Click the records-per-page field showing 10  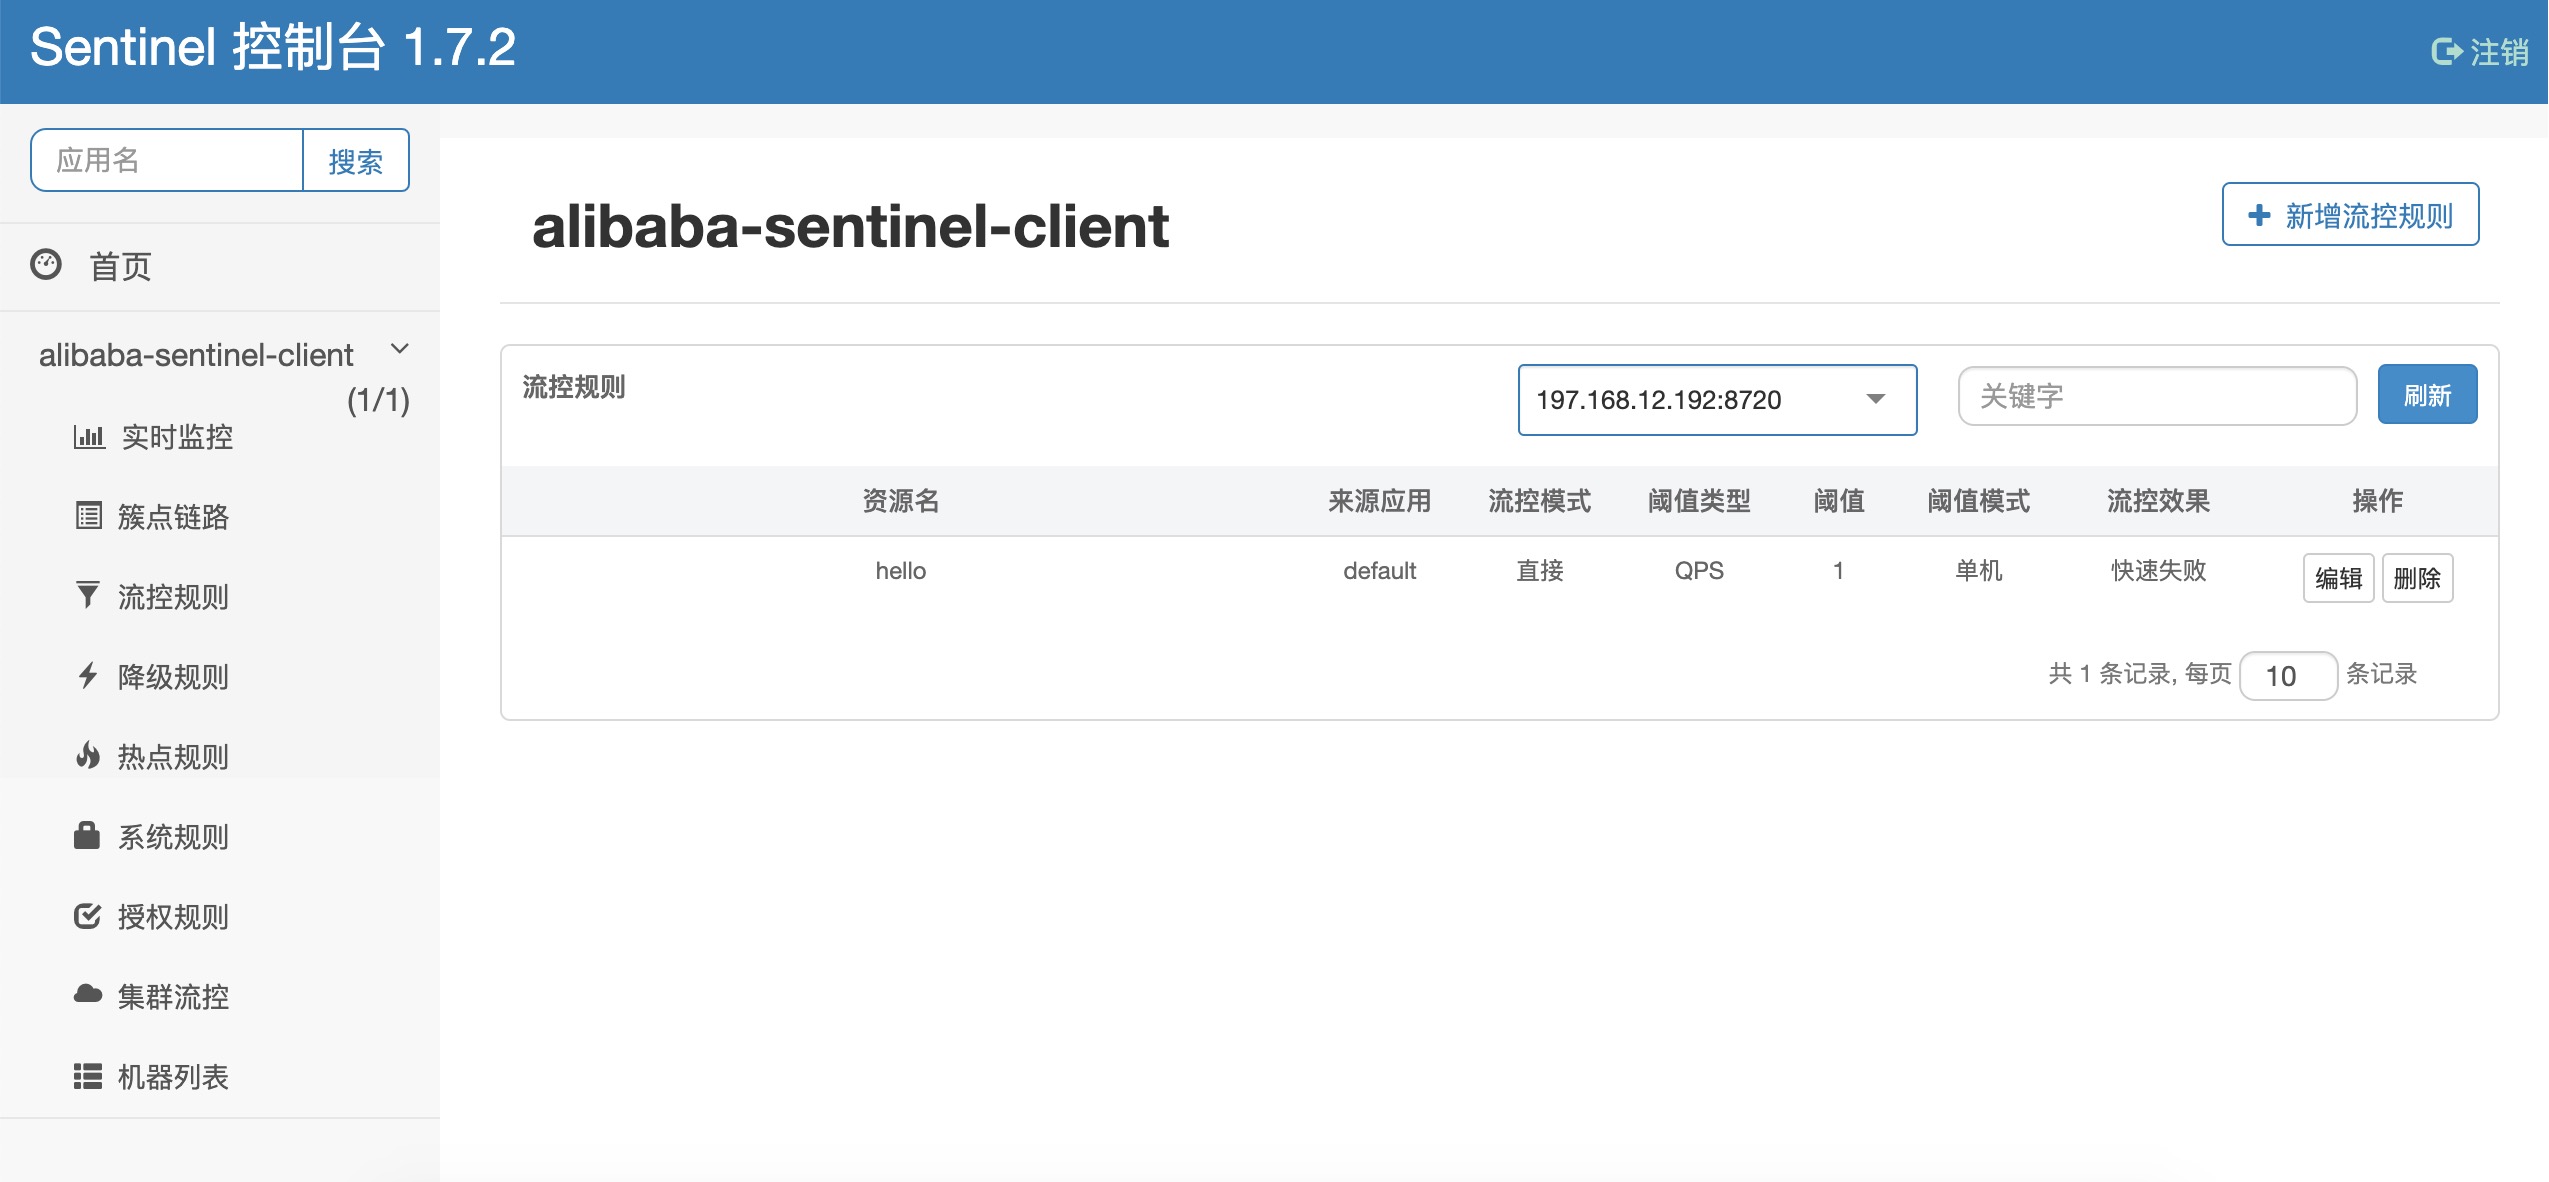click(x=2288, y=676)
